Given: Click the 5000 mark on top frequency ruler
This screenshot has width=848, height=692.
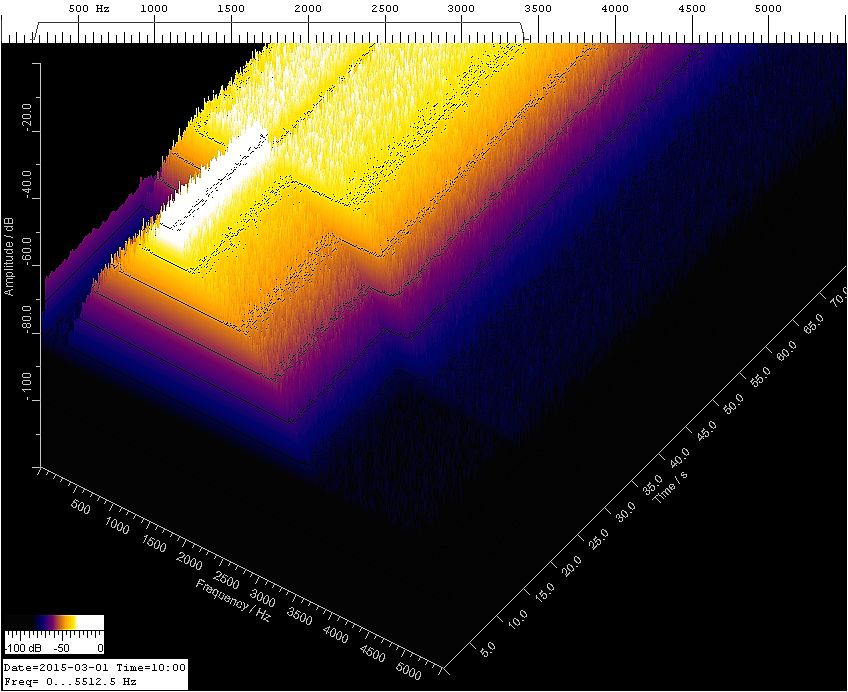Looking at the screenshot, I should tap(768, 9).
